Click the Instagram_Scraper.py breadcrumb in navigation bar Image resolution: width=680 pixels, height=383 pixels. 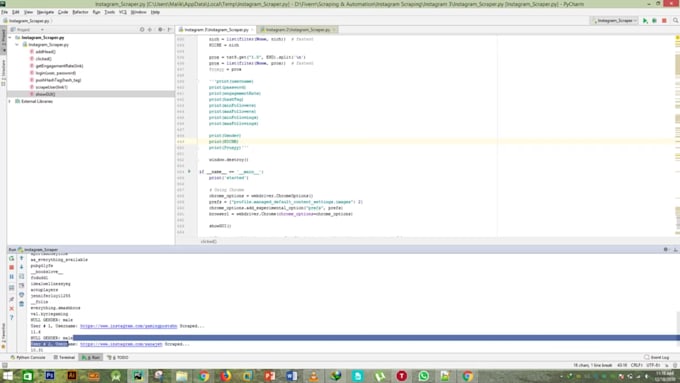pos(27,21)
